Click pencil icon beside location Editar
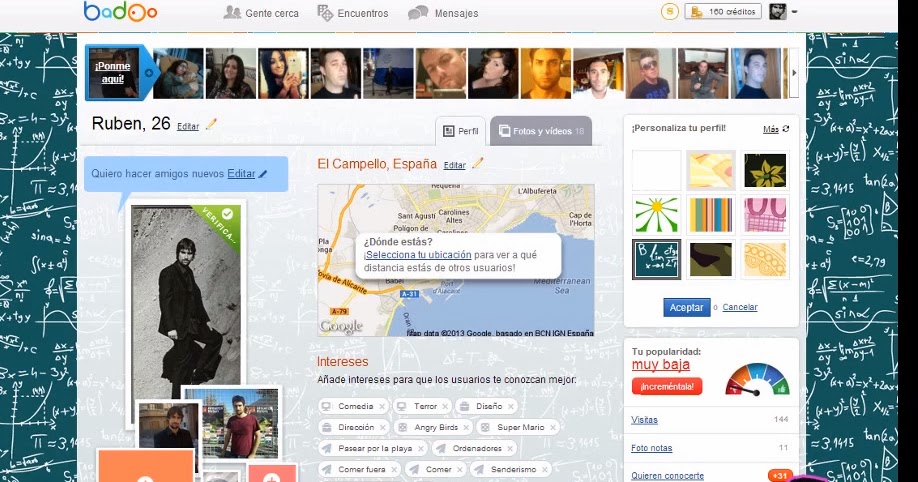Image resolution: width=918 pixels, height=482 pixels. pos(478,163)
